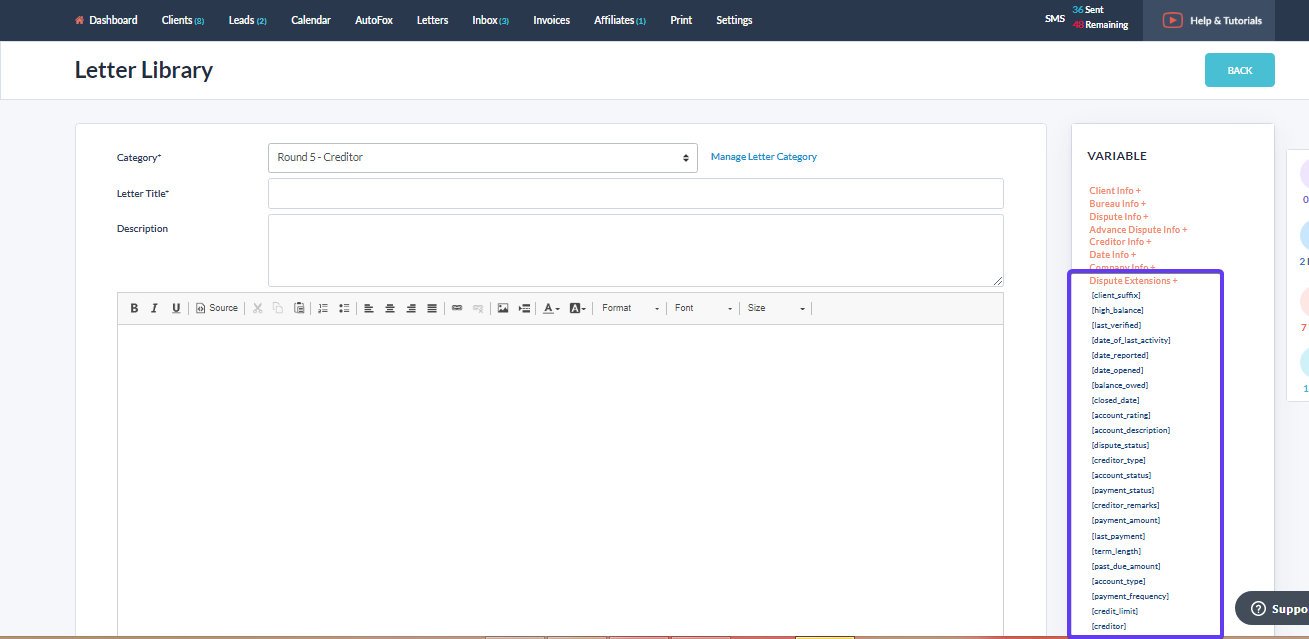Viewport: 1309px width, 639px height.
Task: Click the insert image icon
Action: coord(503,308)
